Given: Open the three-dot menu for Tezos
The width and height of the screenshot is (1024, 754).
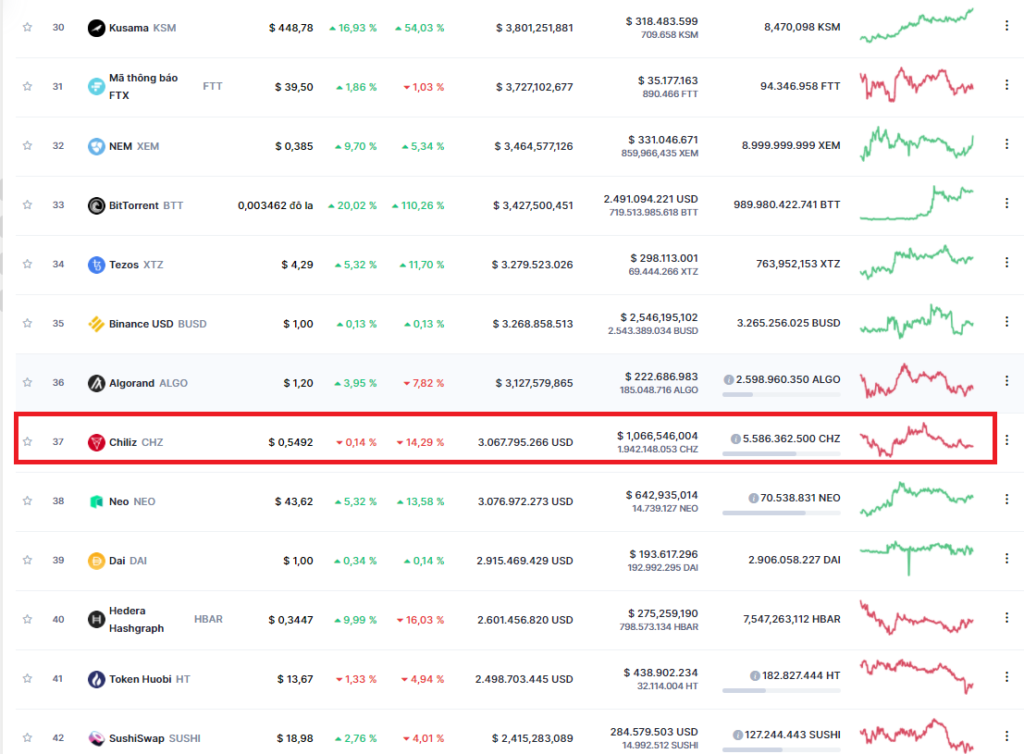Looking at the screenshot, I should (x=1006, y=262).
